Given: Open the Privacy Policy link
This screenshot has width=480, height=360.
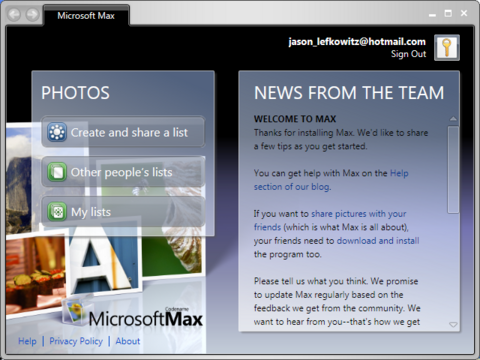Looking at the screenshot, I should tap(76, 341).
